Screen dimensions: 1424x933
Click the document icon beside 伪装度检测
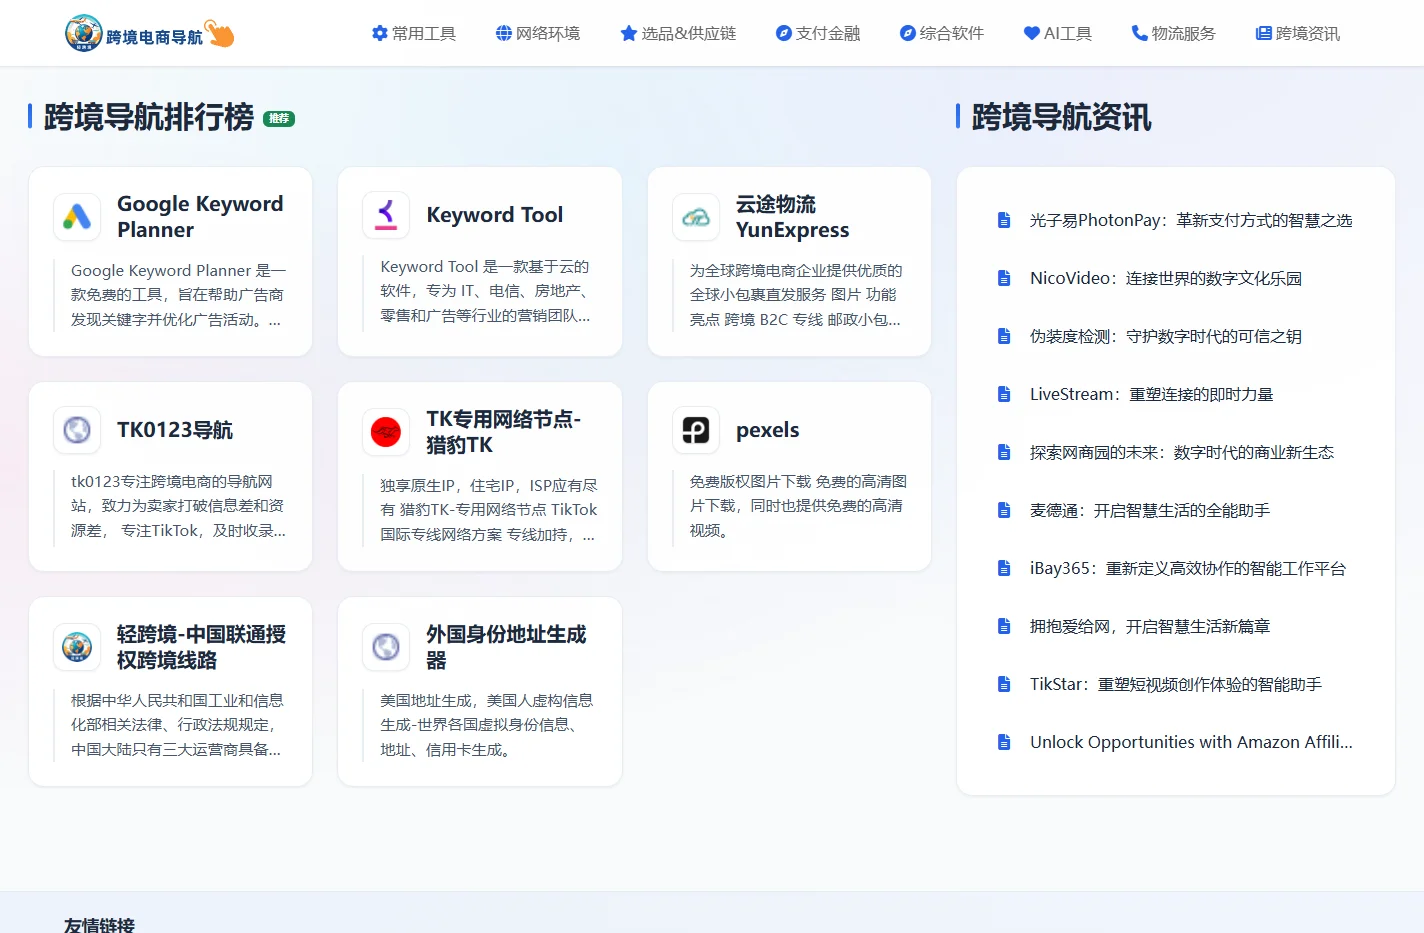(1004, 336)
